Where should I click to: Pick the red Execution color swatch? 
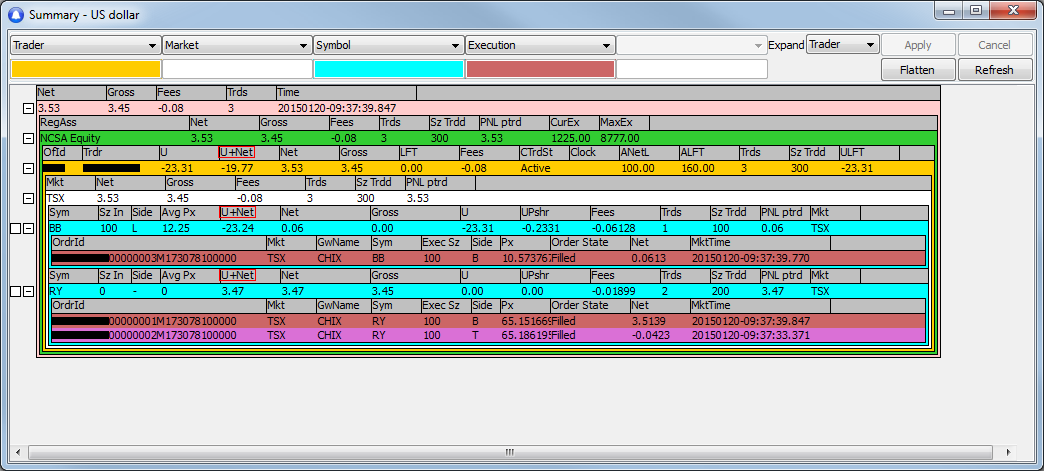(x=540, y=69)
